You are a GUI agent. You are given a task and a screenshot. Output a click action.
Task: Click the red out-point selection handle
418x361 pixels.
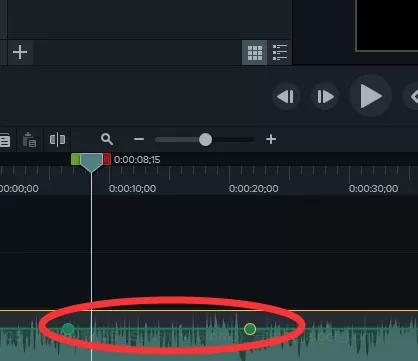point(107,159)
